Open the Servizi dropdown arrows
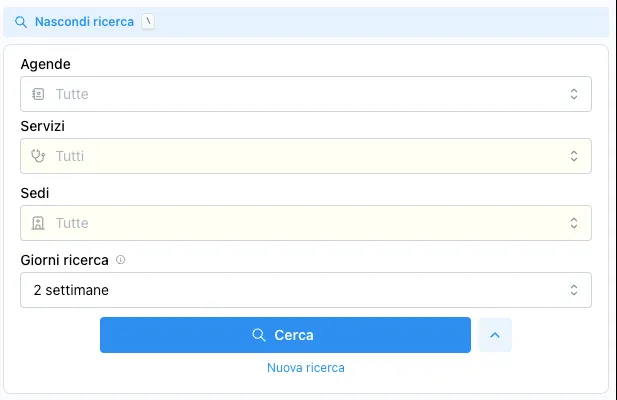Image resolution: width=617 pixels, height=400 pixels. click(574, 156)
